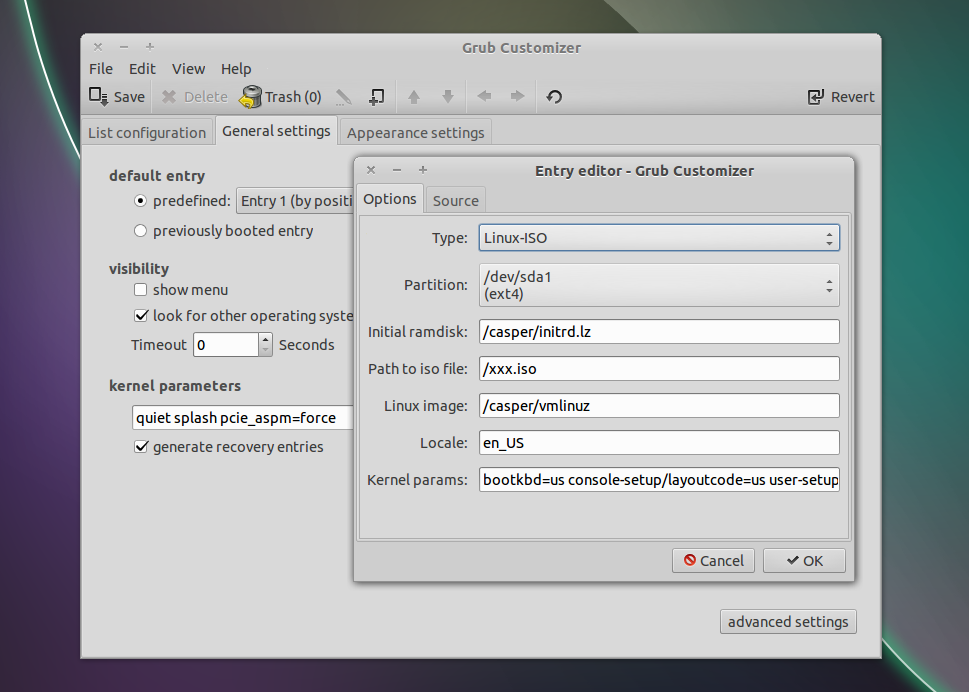Click the Initial ramdisk field
Image resolution: width=969 pixels, height=692 pixels.
click(x=659, y=332)
